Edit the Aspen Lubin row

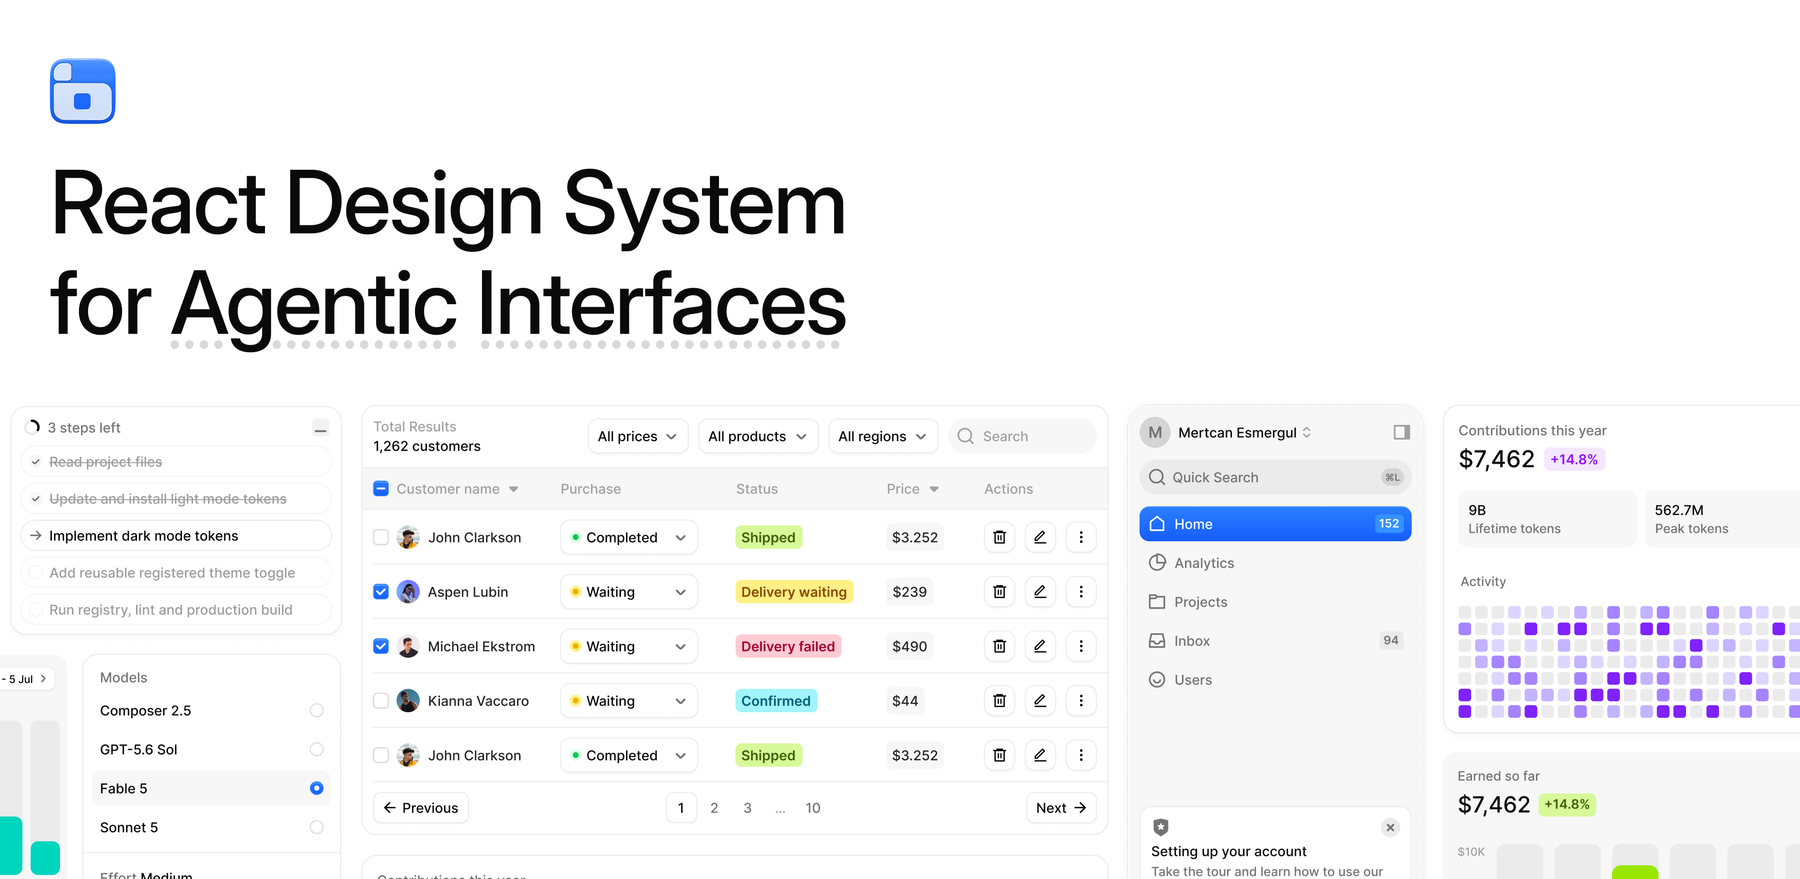pos(1040,592)
